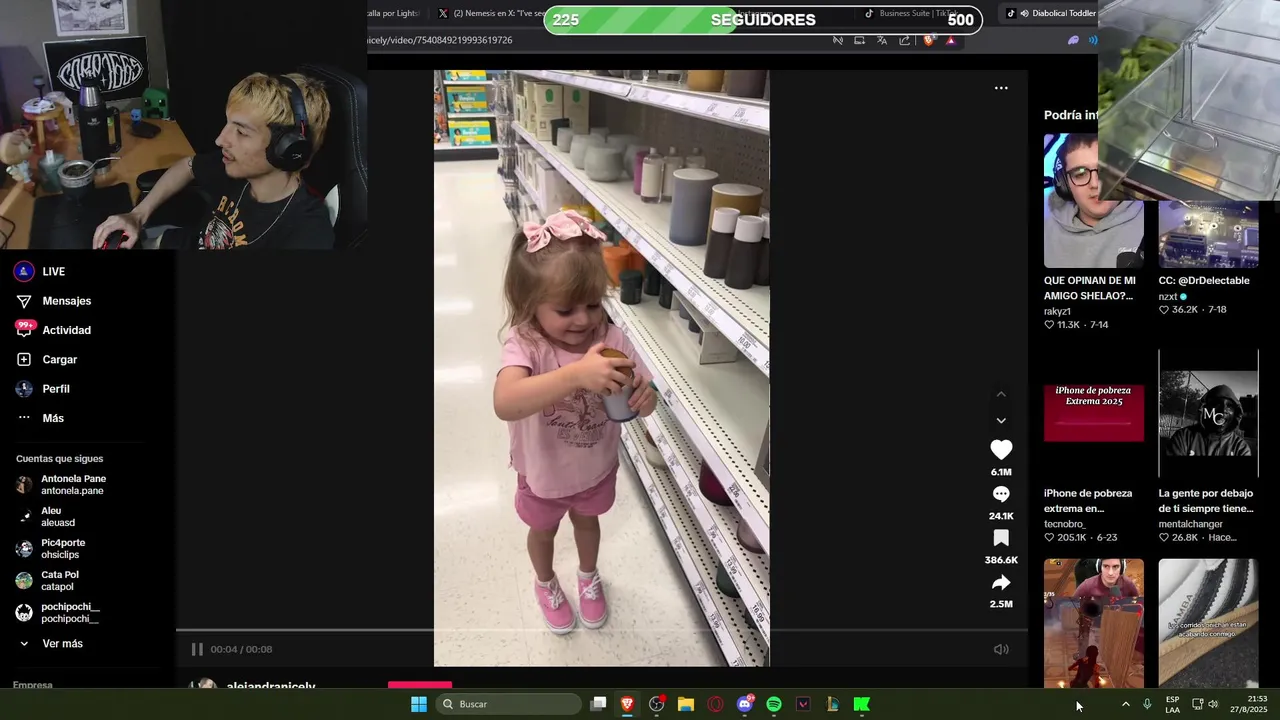Save video with bookmark icon

pyautogui.click(x=1001, y=538)
